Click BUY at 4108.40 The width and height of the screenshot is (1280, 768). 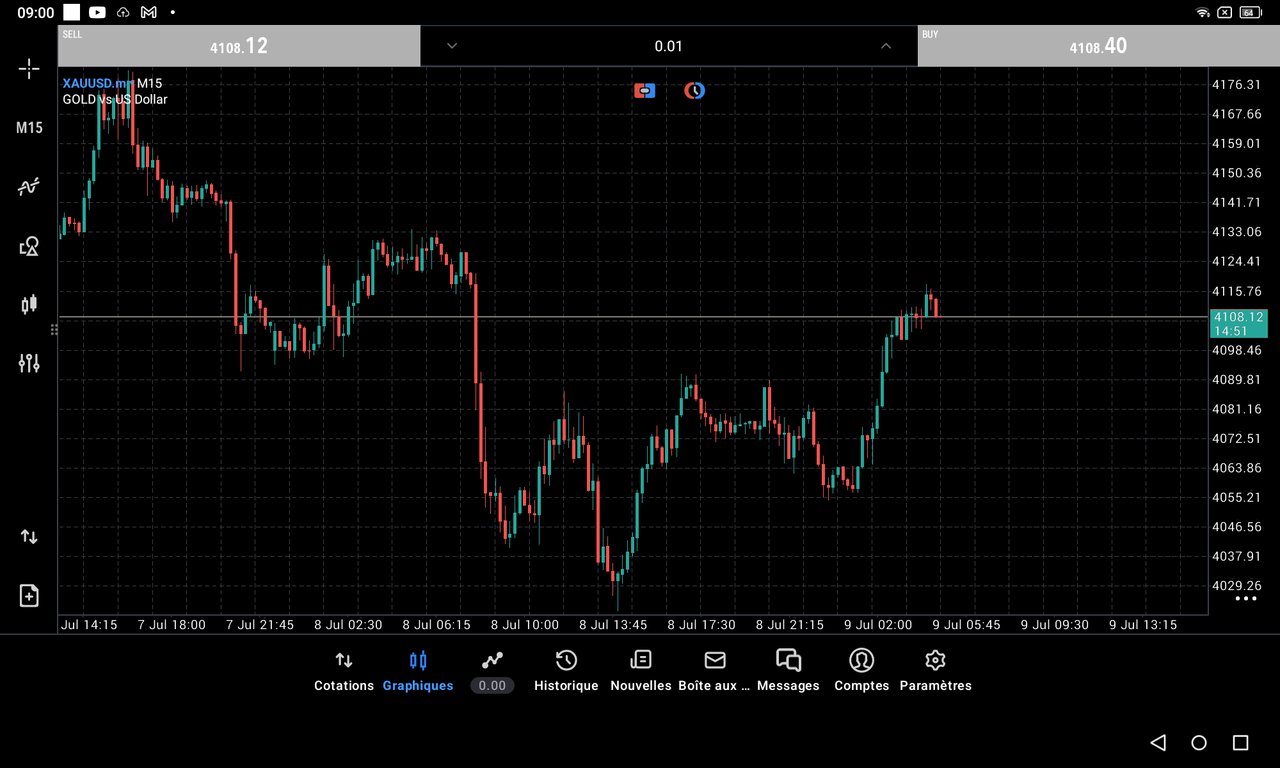coord(1098,46)
